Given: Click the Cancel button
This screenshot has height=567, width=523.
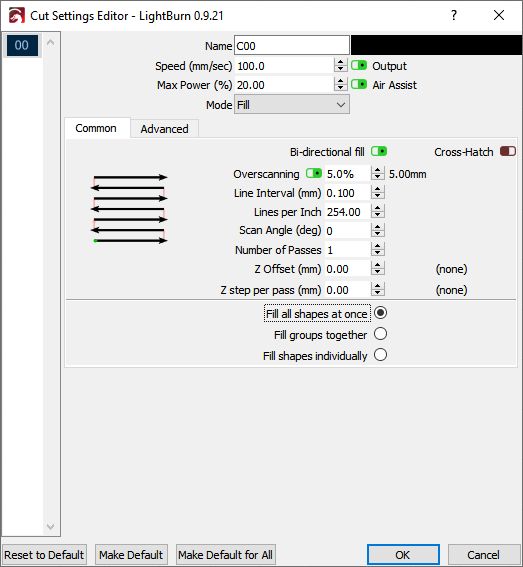Looking at the screenshot, I should point(484,555).
